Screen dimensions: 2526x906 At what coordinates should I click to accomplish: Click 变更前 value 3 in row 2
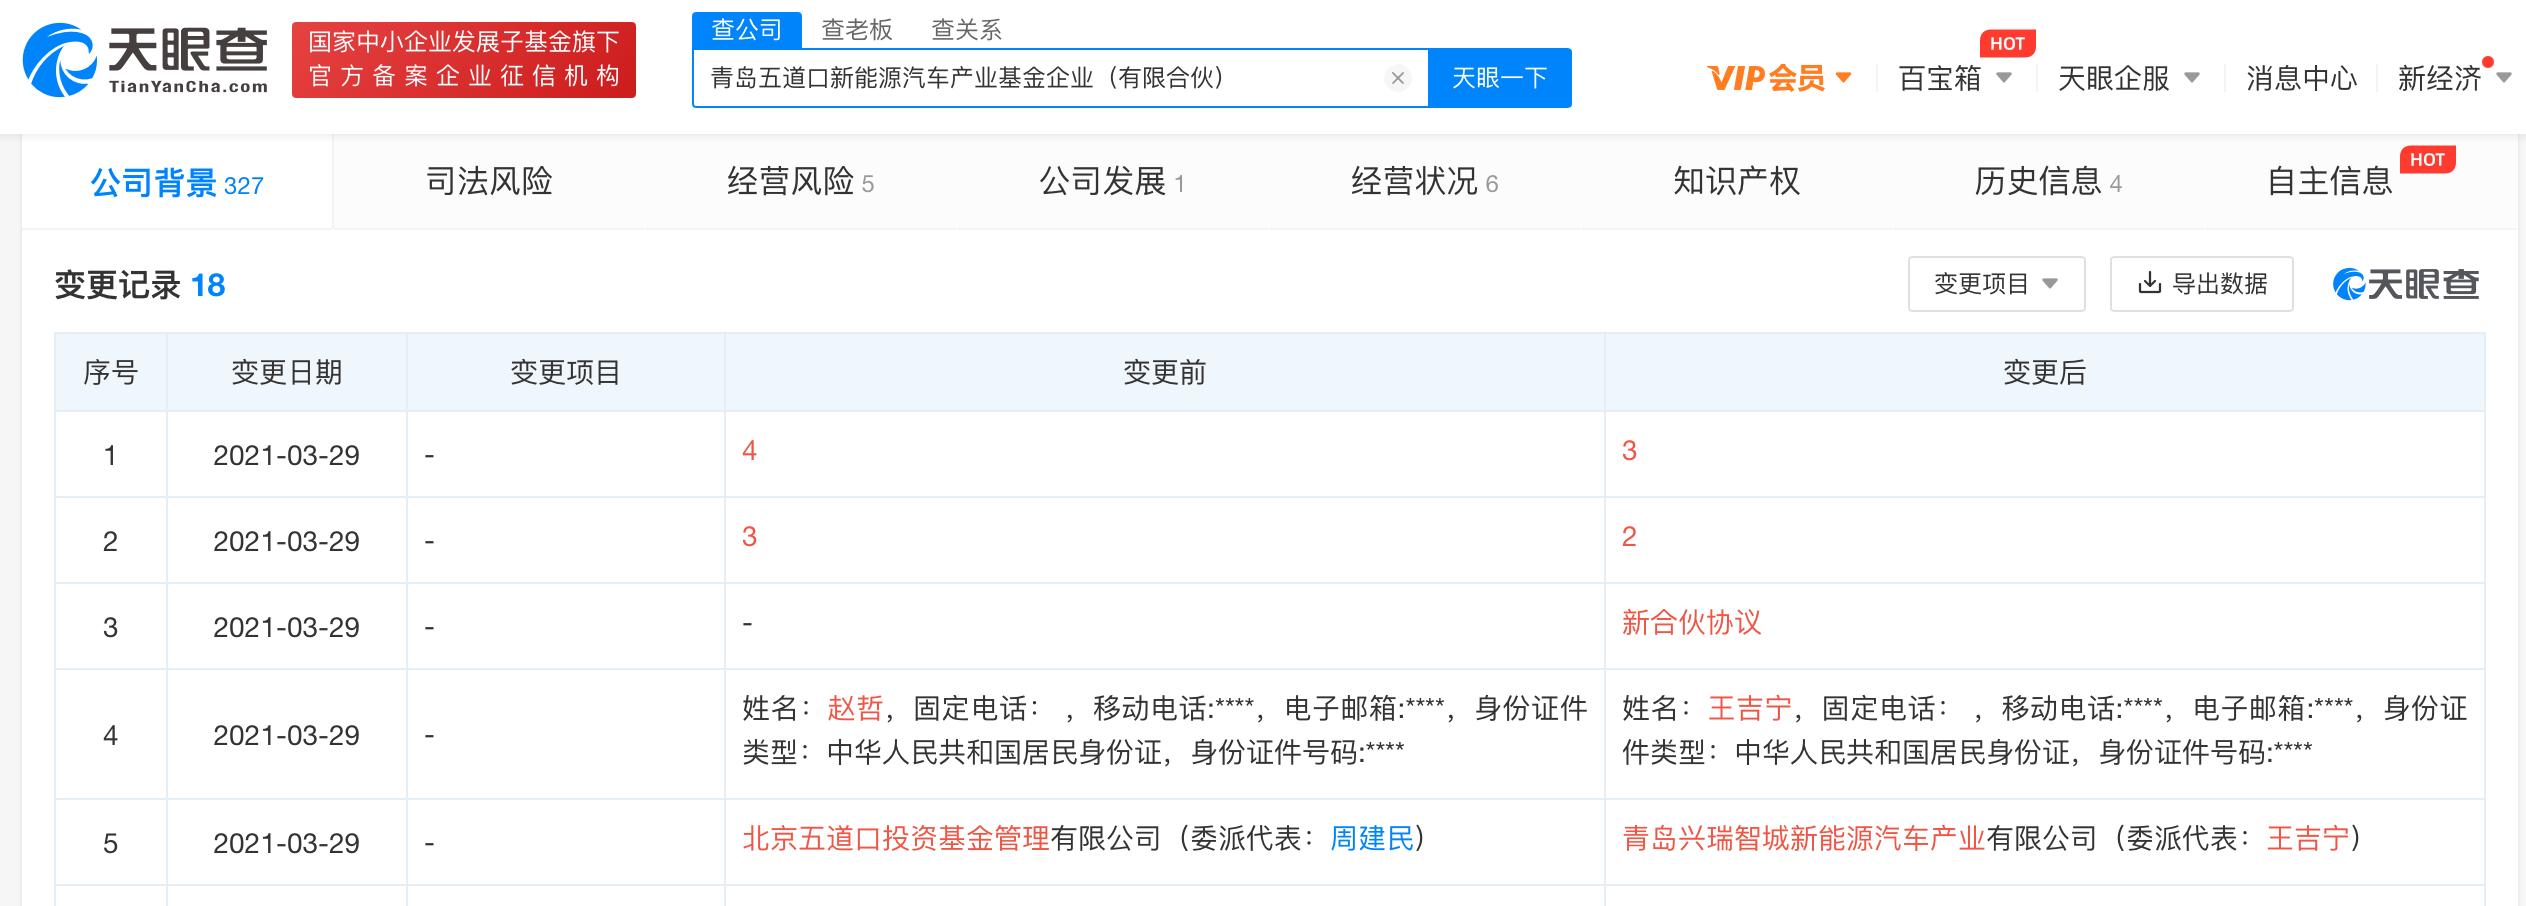749,536
